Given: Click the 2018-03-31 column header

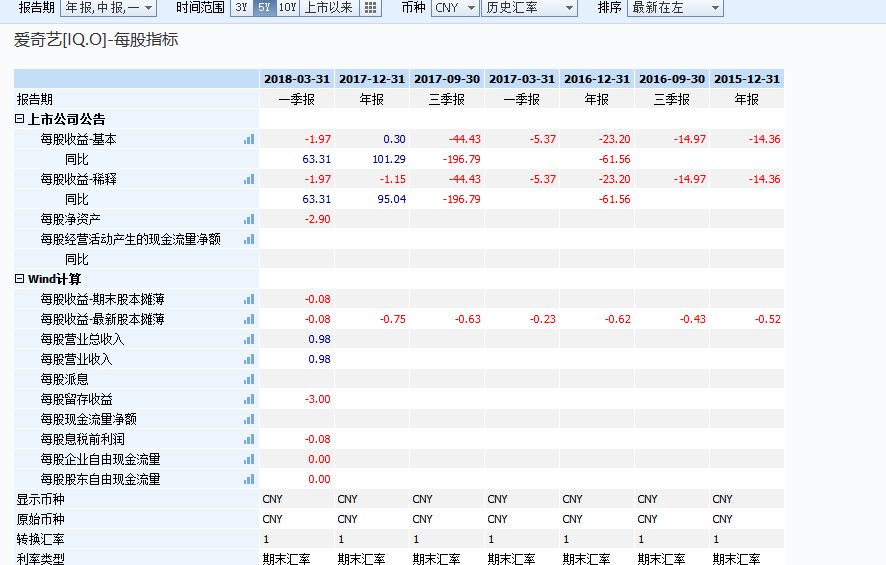Looking at the screenshot, I should tap(296, 79).
